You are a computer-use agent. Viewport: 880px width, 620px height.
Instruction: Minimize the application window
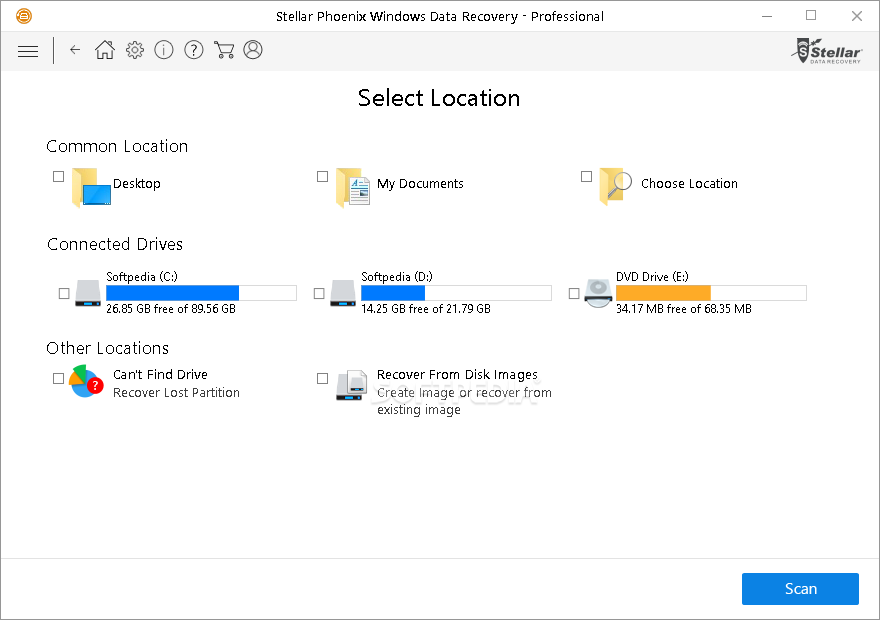click(x=767, y=16)
